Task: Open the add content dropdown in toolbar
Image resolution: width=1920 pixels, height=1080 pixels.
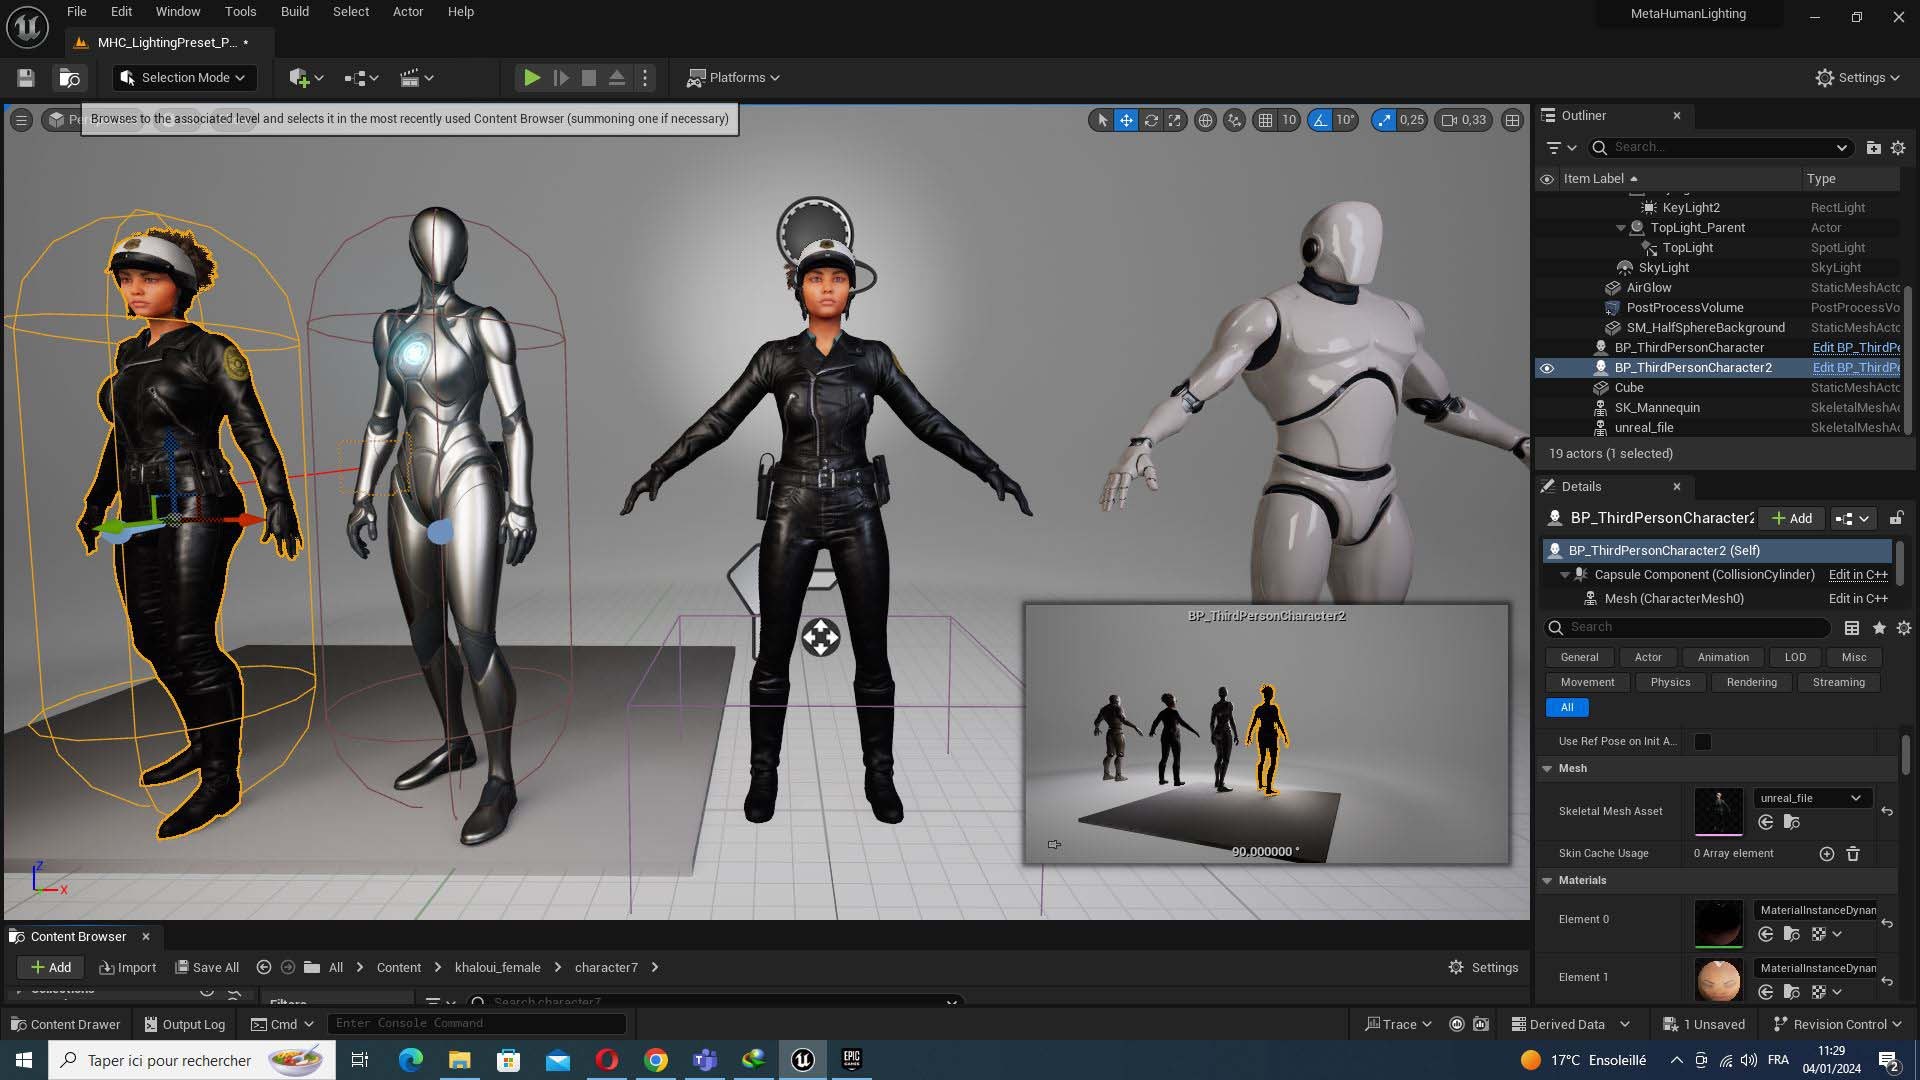Action: tap(306, 78)
